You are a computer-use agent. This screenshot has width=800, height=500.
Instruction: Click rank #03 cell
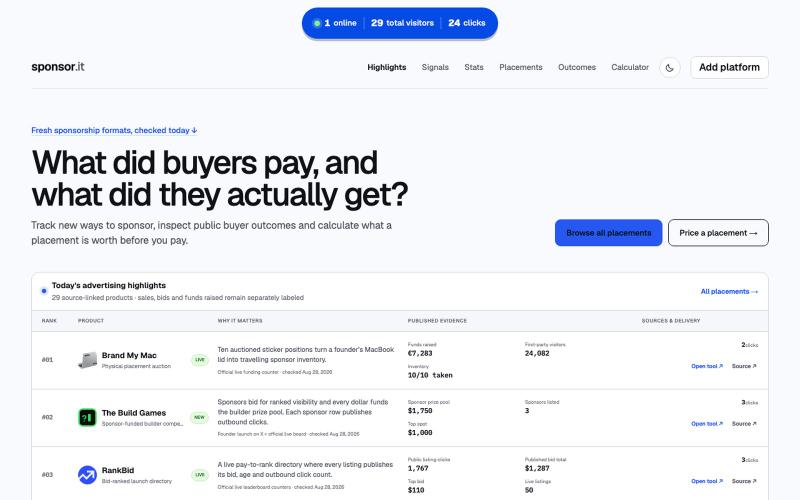point(47,474)
